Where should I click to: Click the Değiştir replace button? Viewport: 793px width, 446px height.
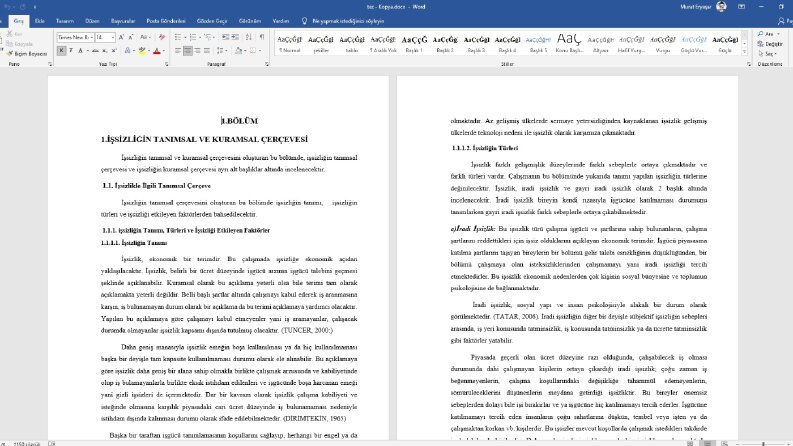(770, 44)
